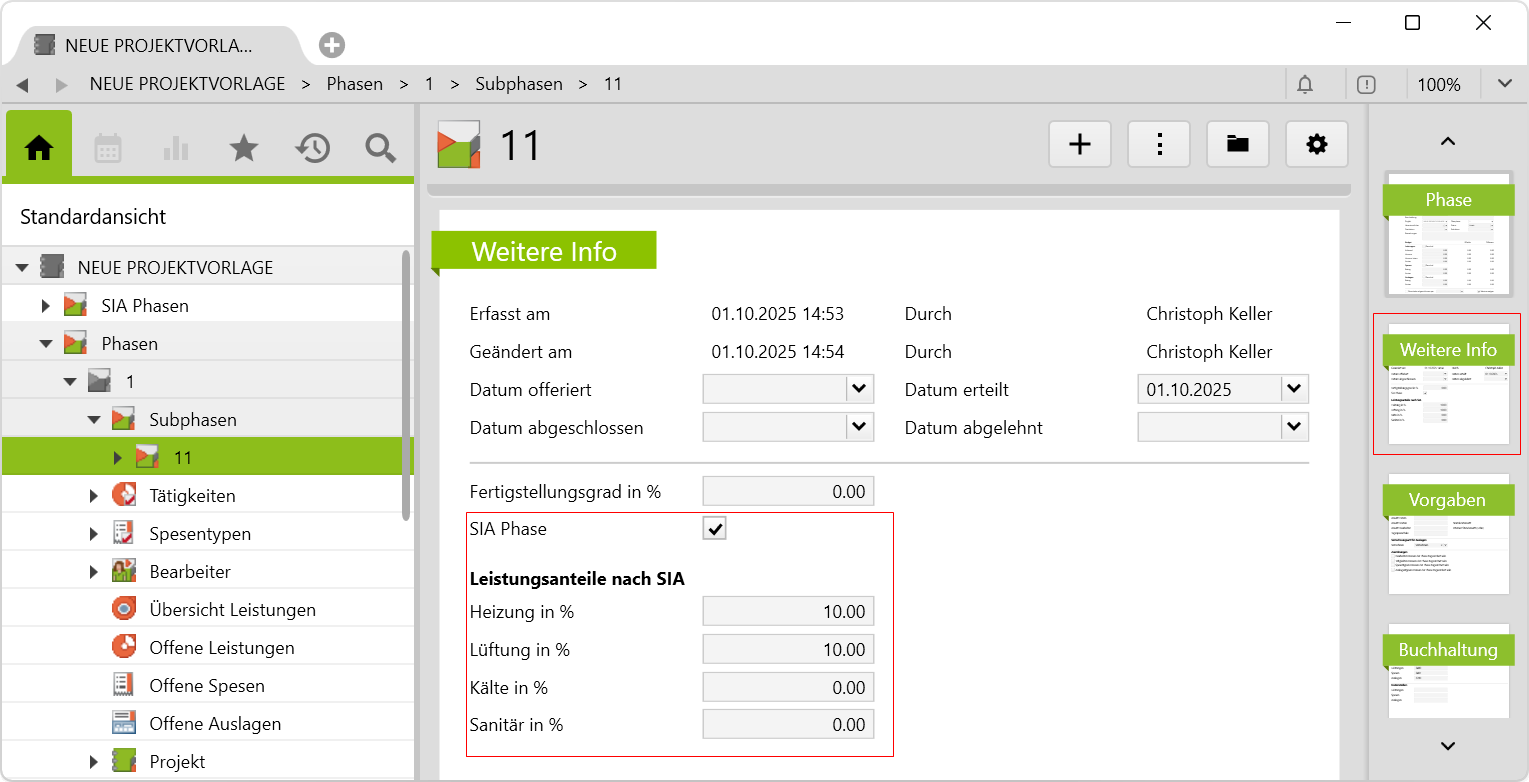Click the plus button to add entry

click(x=1080, y=145)
